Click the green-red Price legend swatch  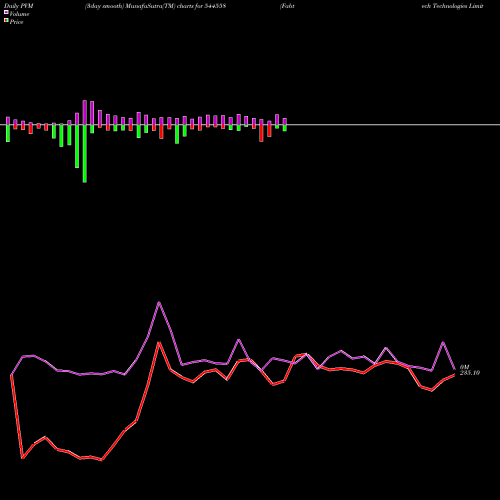(6, 21)
